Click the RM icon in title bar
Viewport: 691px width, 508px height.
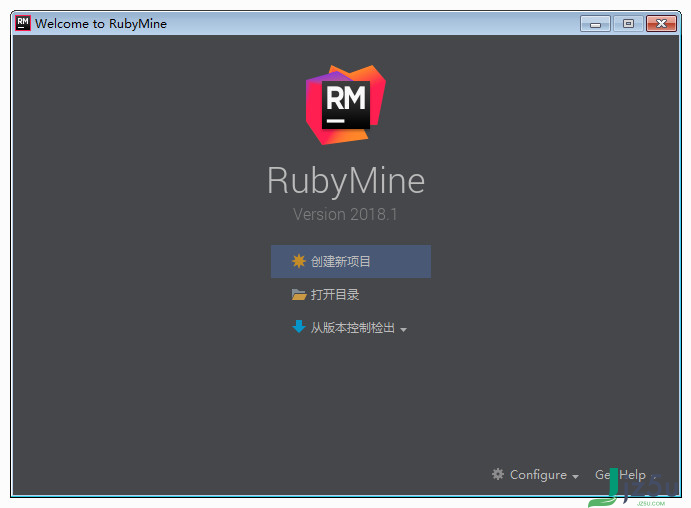[23, 23]
